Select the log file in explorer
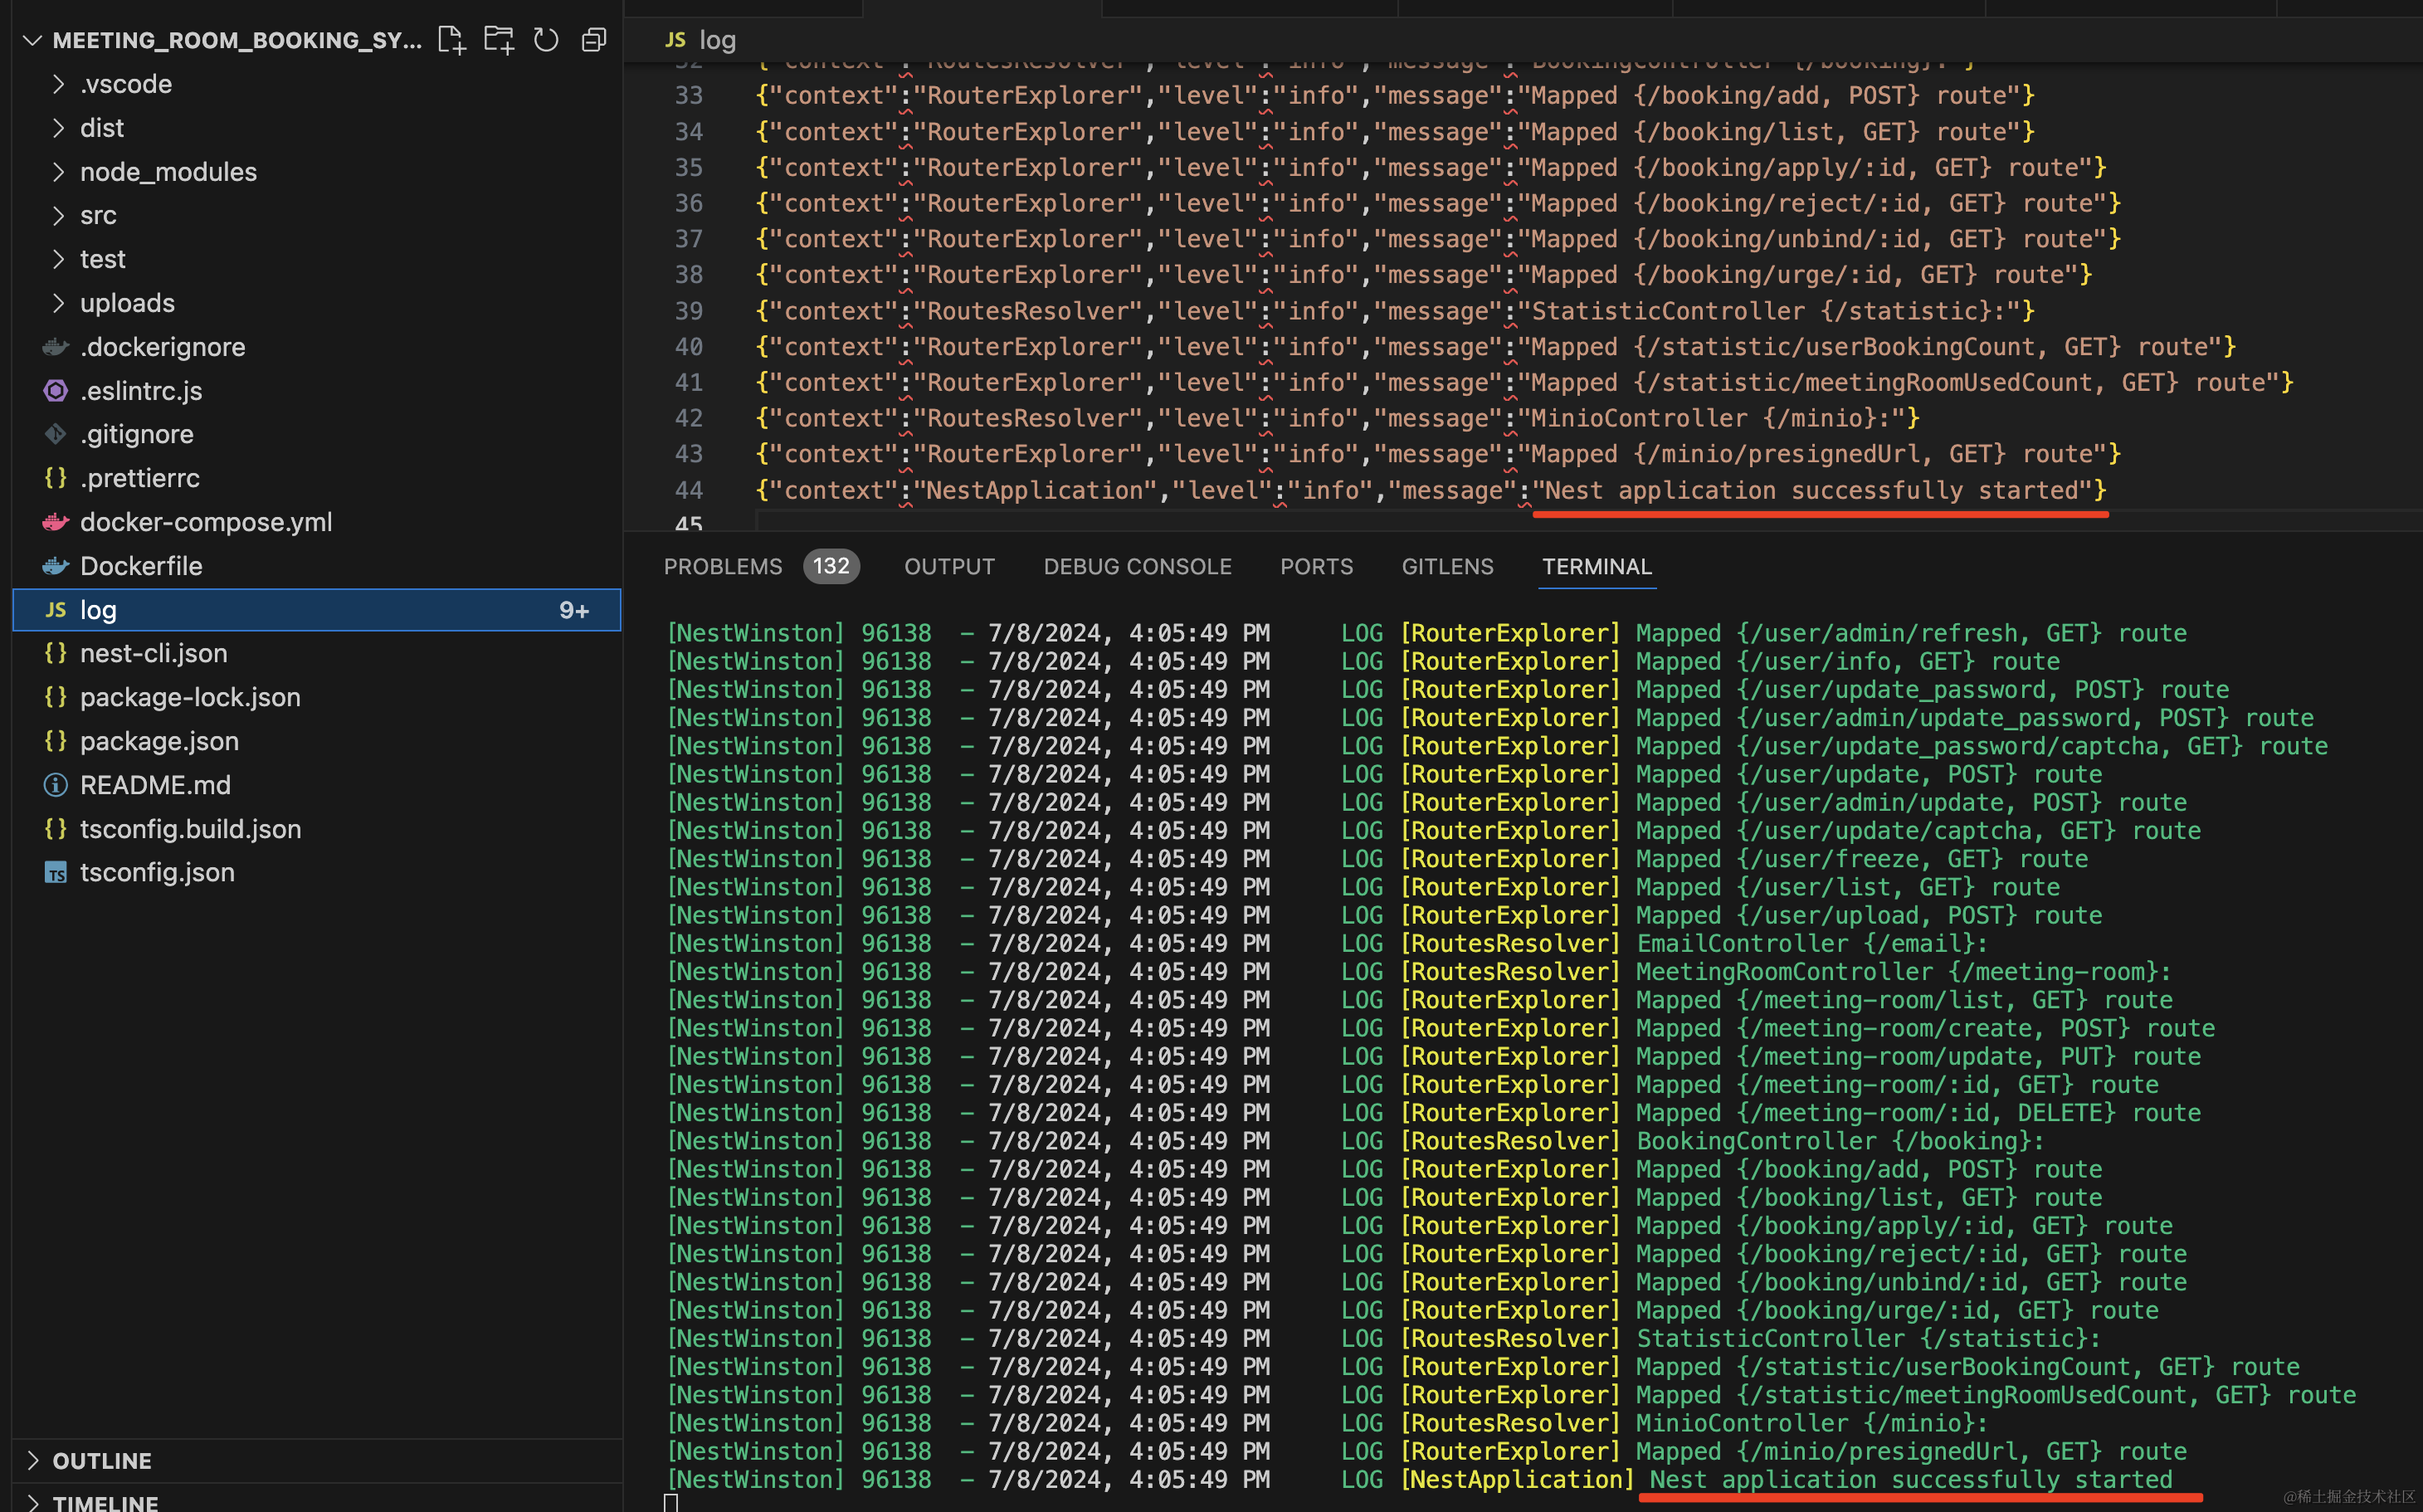 click(98, 610)
